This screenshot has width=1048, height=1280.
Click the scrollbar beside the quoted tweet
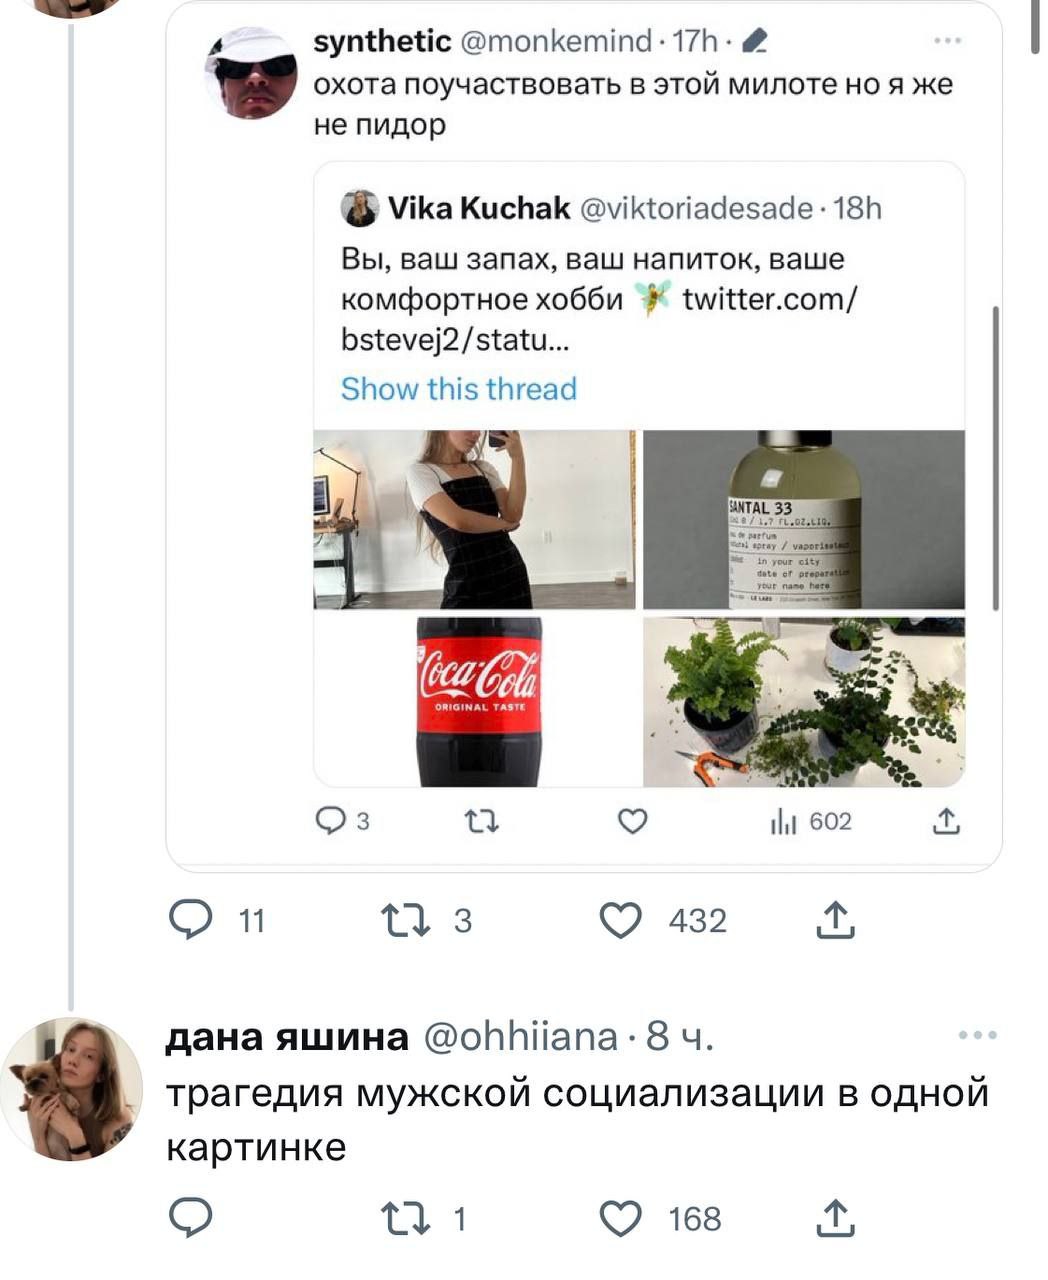coord(994,458)
